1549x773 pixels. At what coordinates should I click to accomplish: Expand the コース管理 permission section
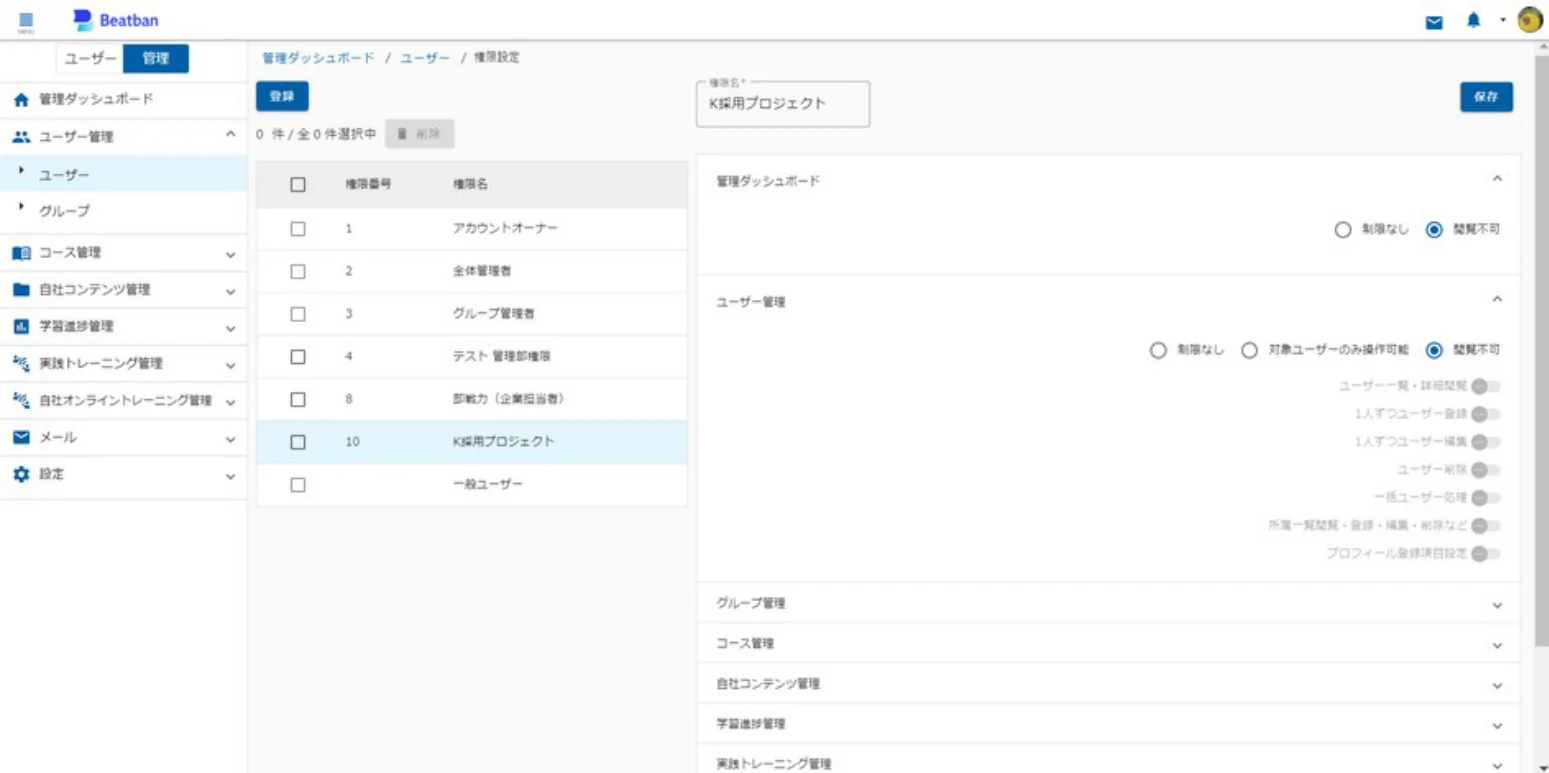click(x=1108, y=643)
